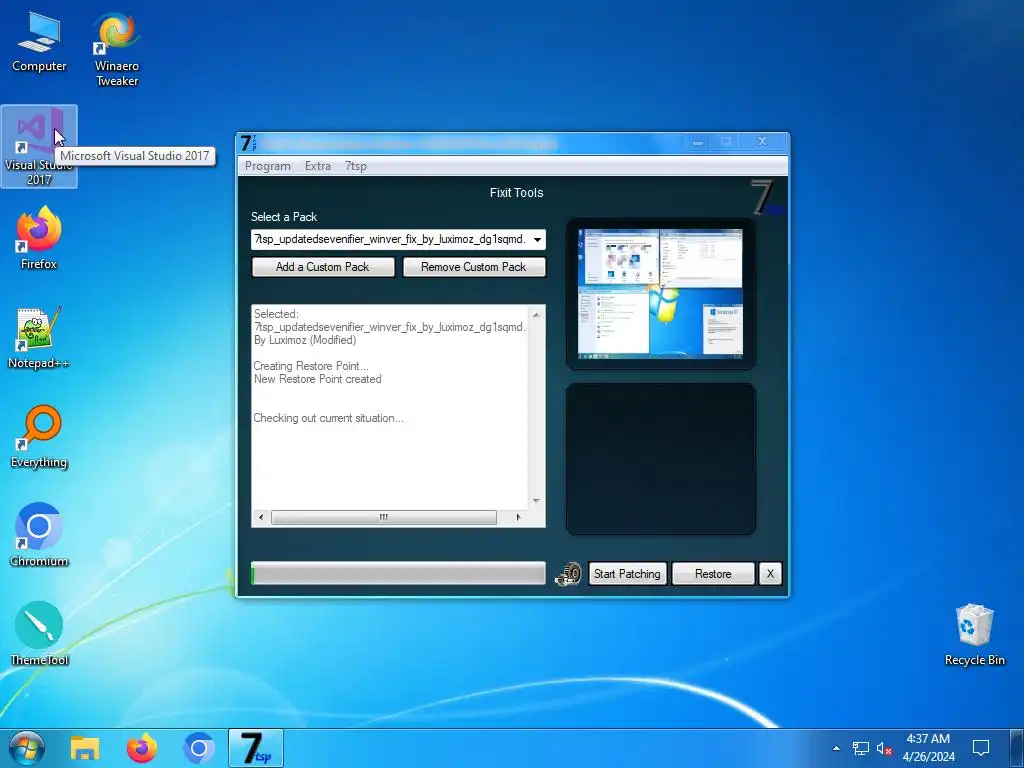Click the log's horizontal scrollbar thumb
Viewport: 1024px width, 768px height.
[384, 517]
